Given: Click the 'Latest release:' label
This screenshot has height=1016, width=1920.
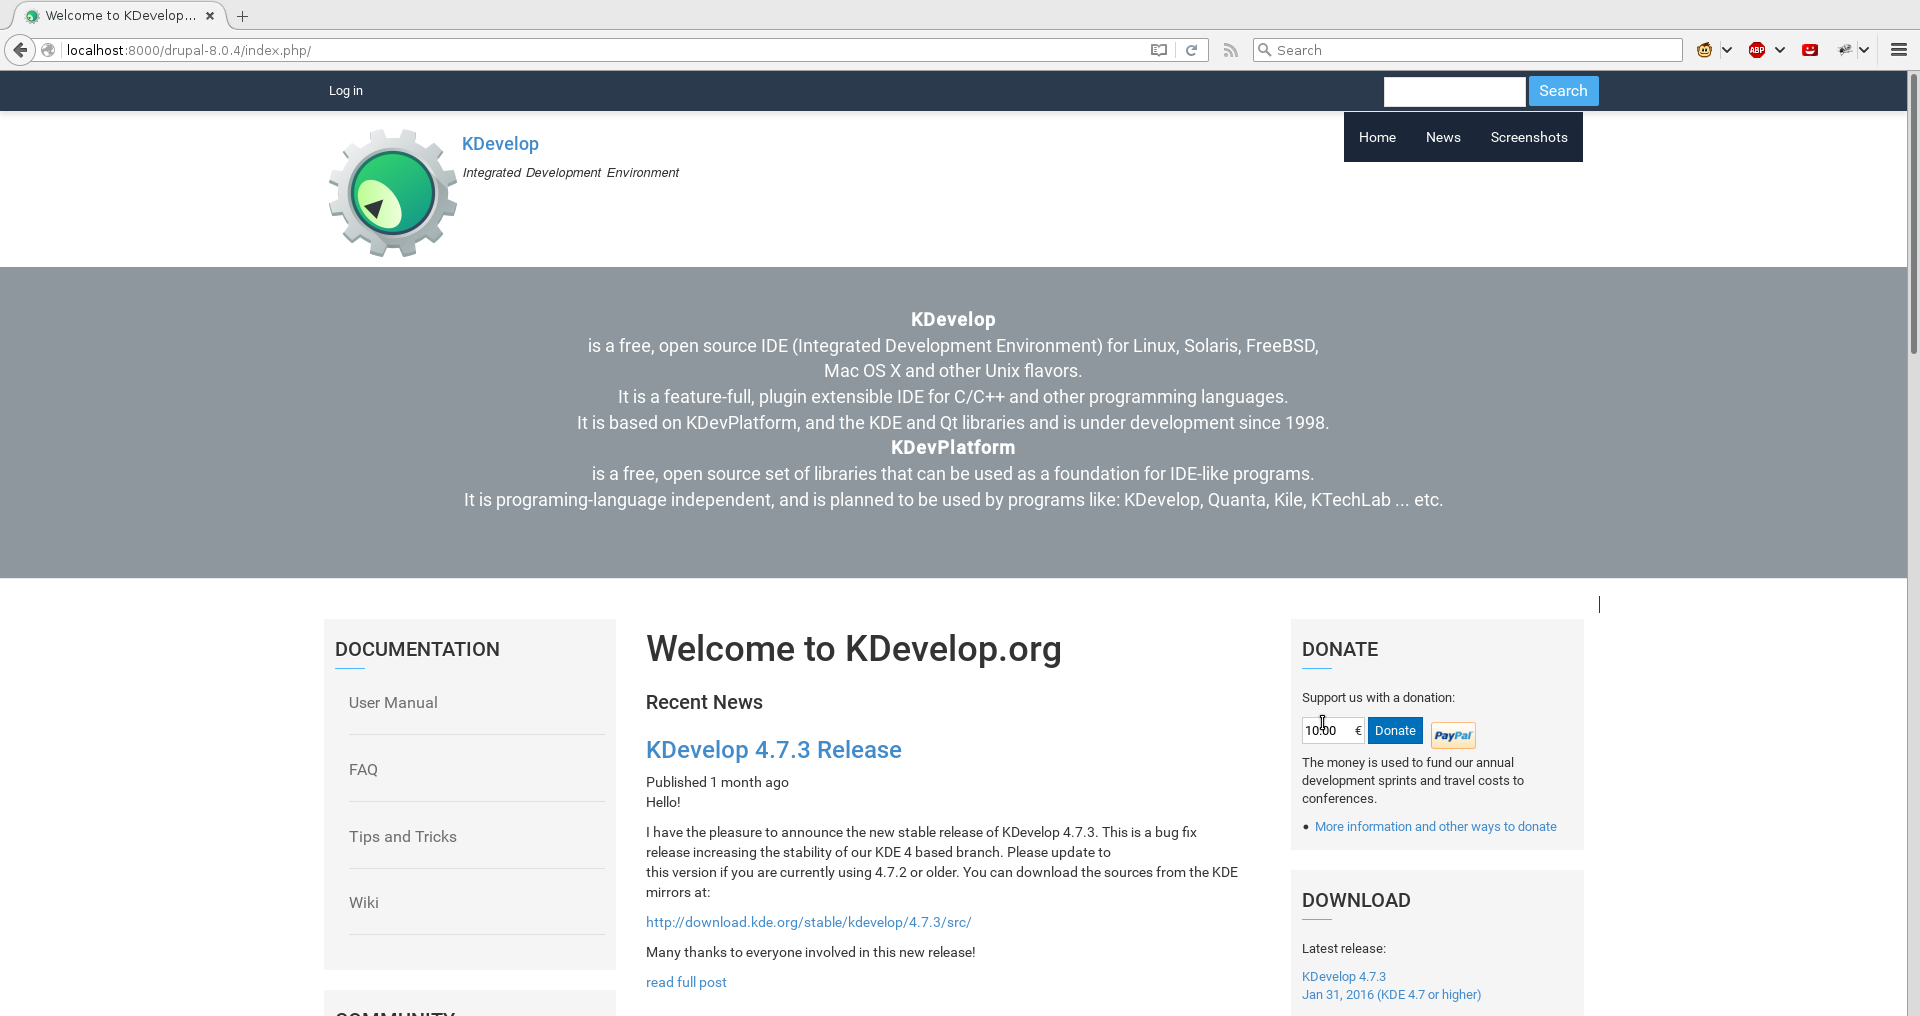Looking at the screenshot, I should click(1343, 949).
